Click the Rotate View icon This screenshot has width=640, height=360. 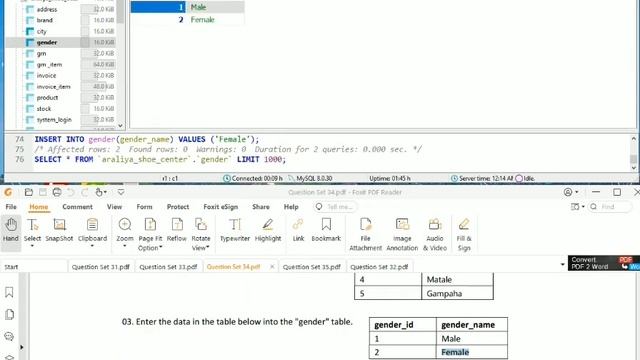click(x=201, y=224)
